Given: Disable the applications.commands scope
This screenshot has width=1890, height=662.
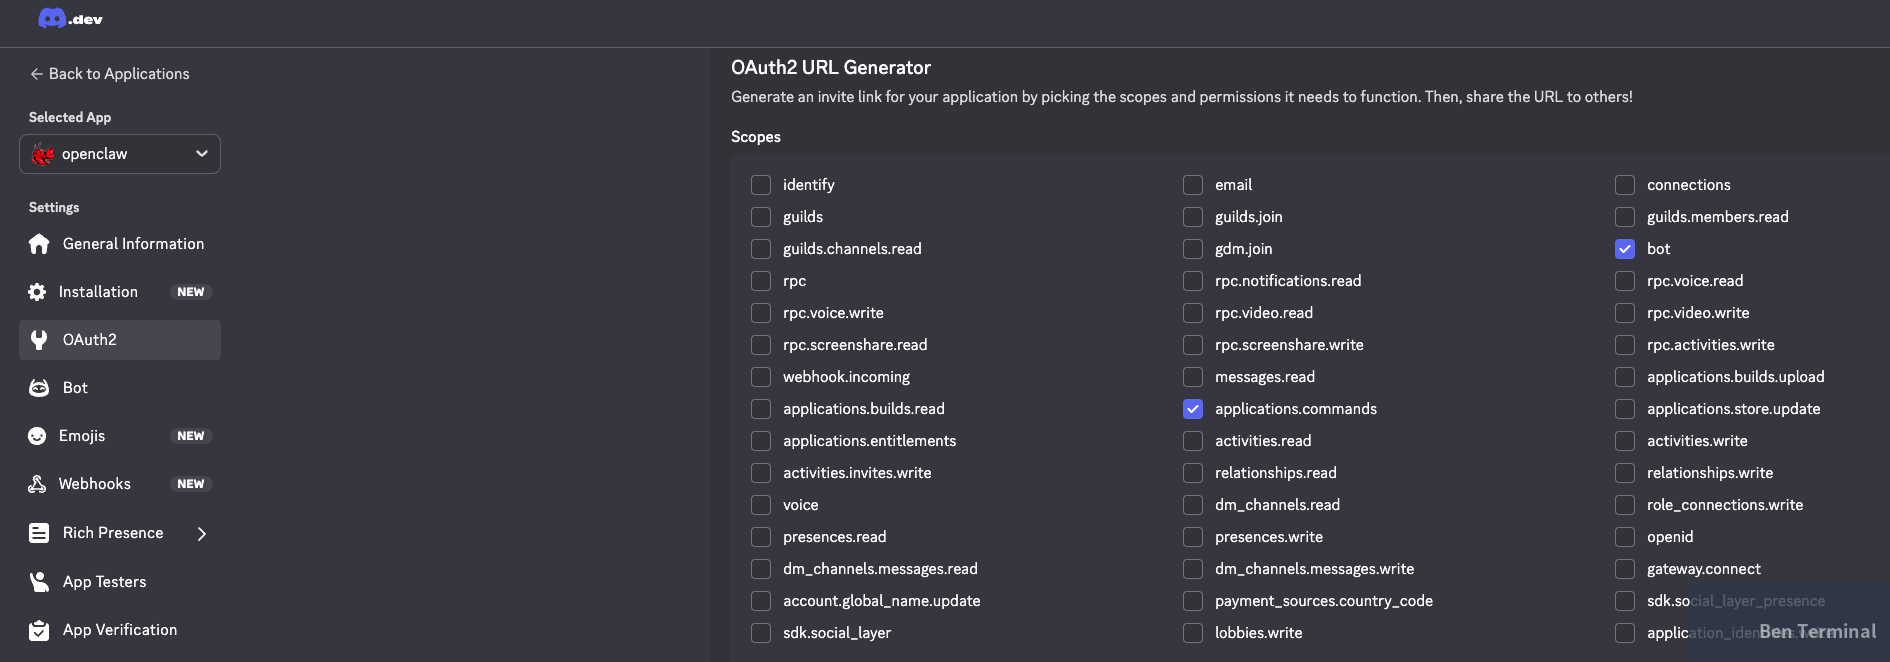Looking at the screenshot, I should click(1192, 409).
